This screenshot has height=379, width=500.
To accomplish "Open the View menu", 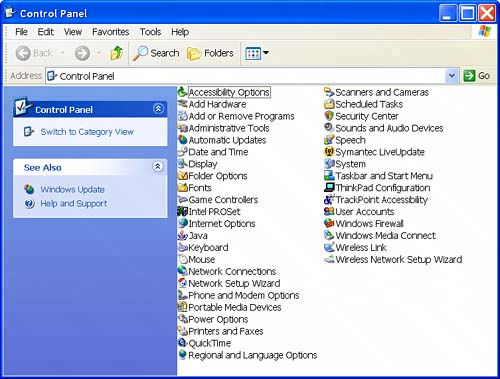I will point(73,32).
